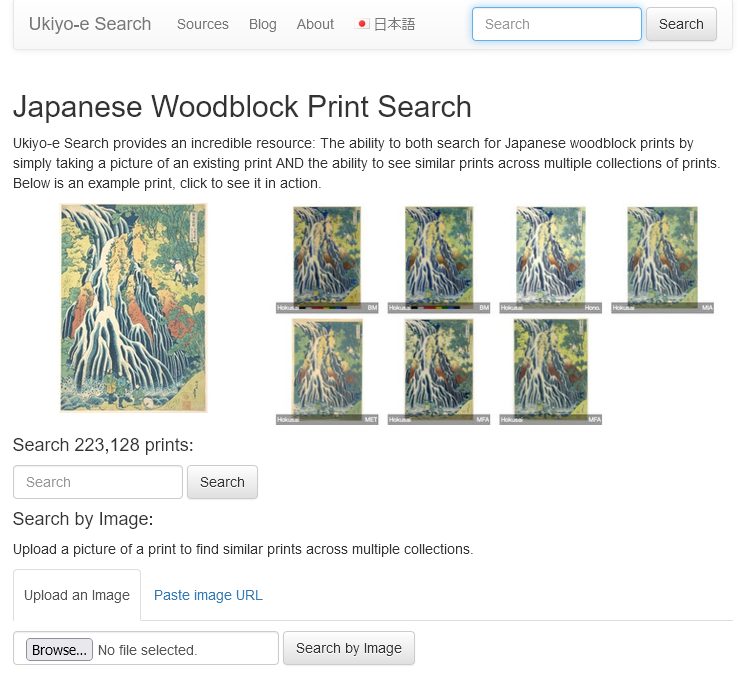The image size is (740, 678).
Task: Open the Sources menu item
Action: pos(202,24)
